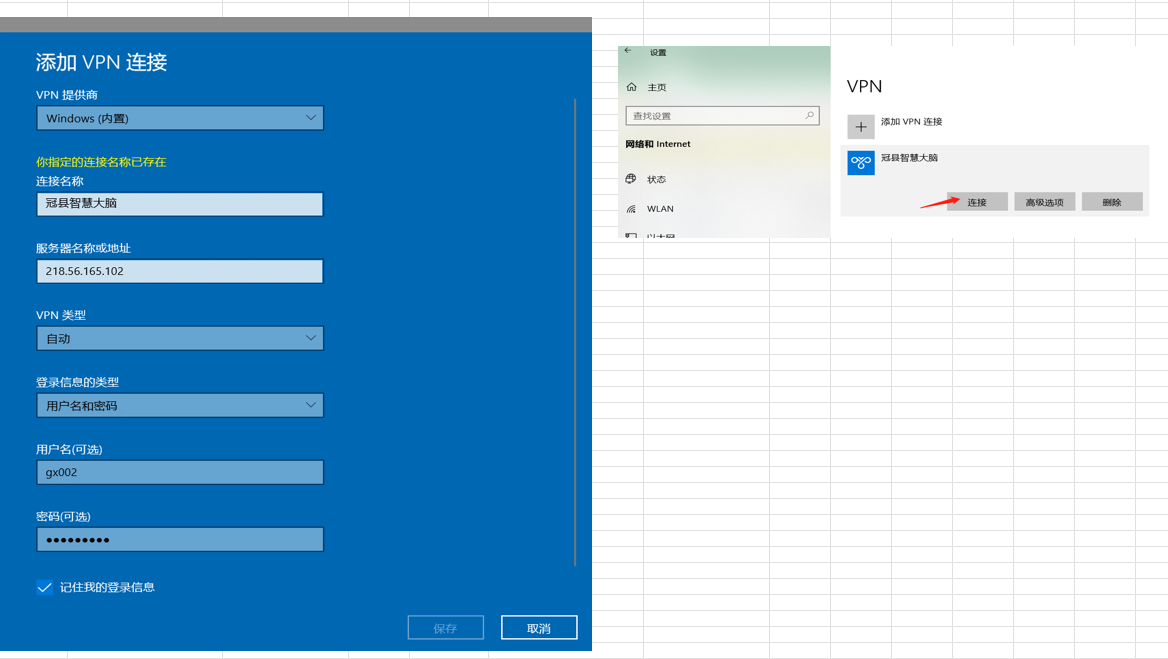Open the VPN 提供商 dropdown
The image size is (1168, 659).
180,118
